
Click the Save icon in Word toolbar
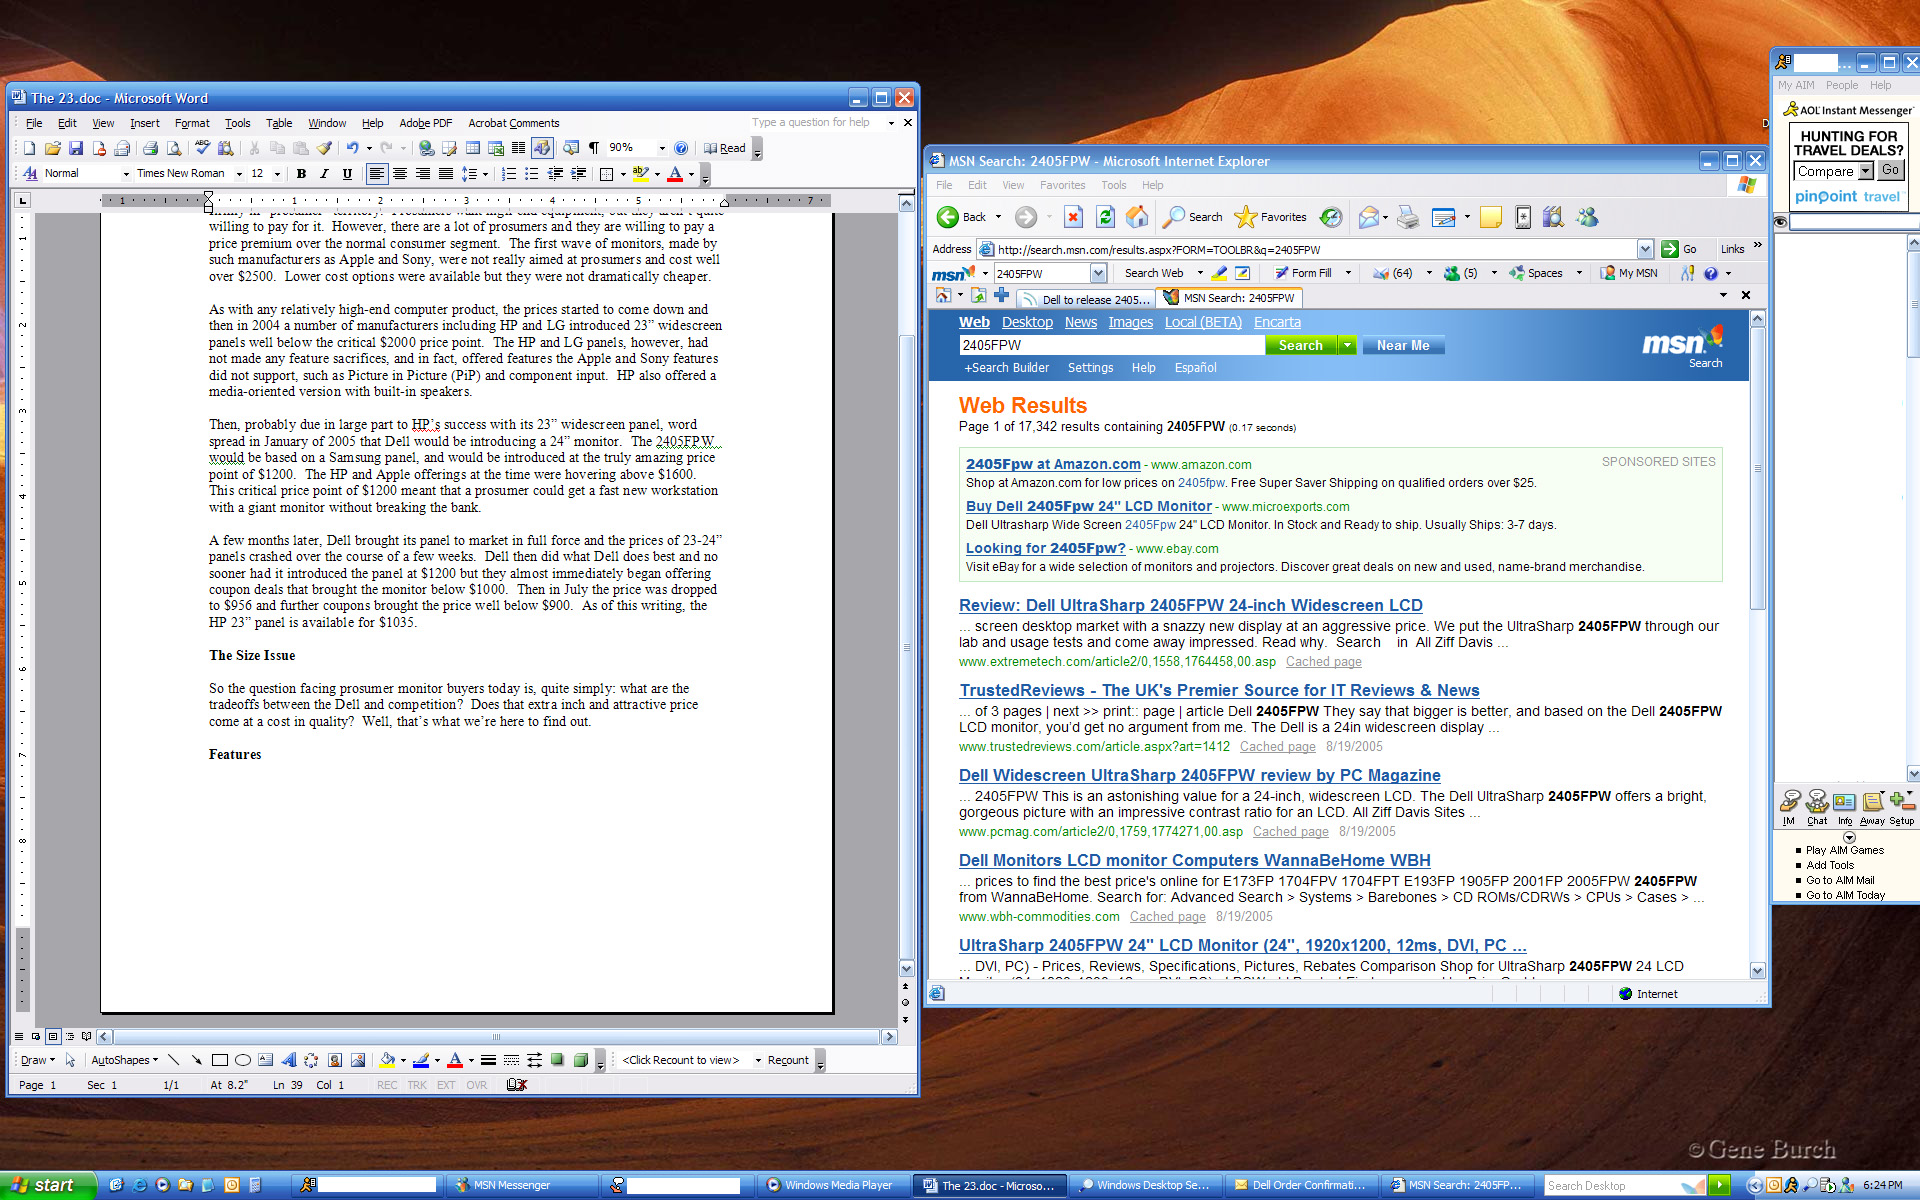point(76,148)
